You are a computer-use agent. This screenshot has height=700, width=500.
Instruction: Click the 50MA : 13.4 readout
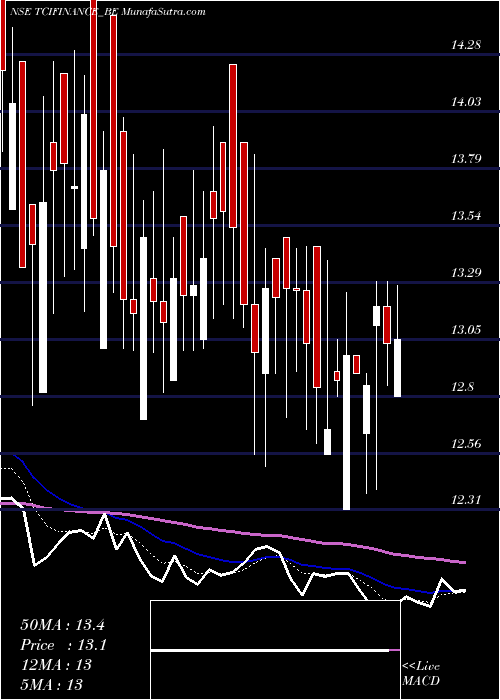pos(62,625)
